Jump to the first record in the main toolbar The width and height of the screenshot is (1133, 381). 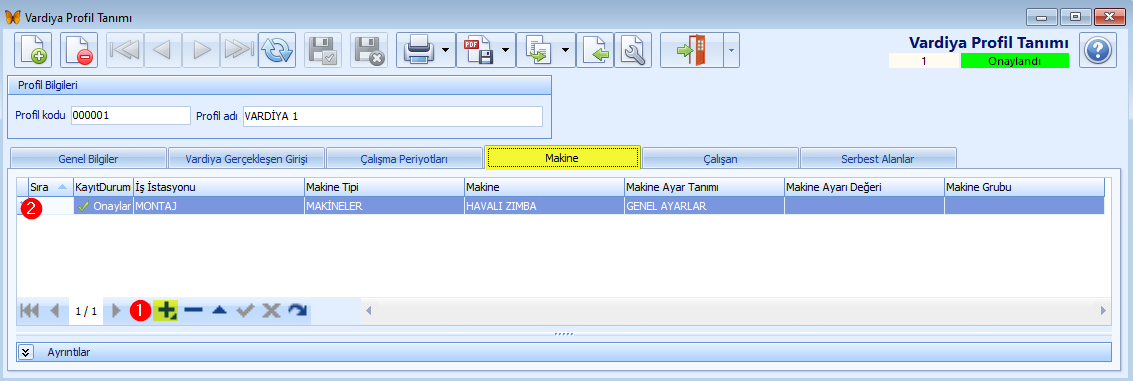[x=125, y=51]
